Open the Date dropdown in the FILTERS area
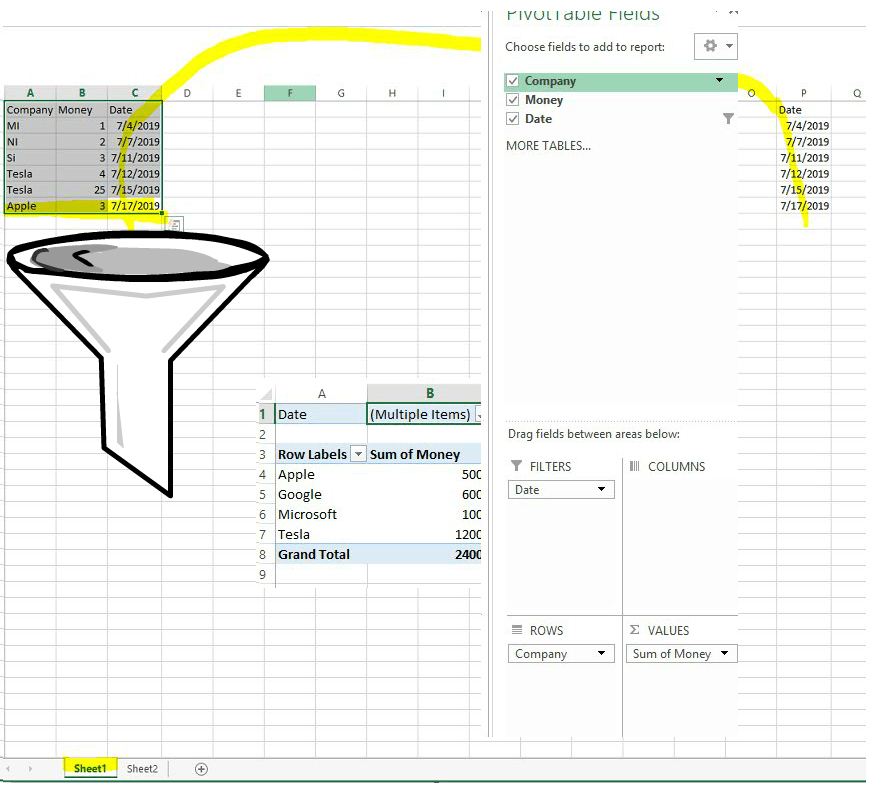This screenshot has height=800, width=875. 600,489
